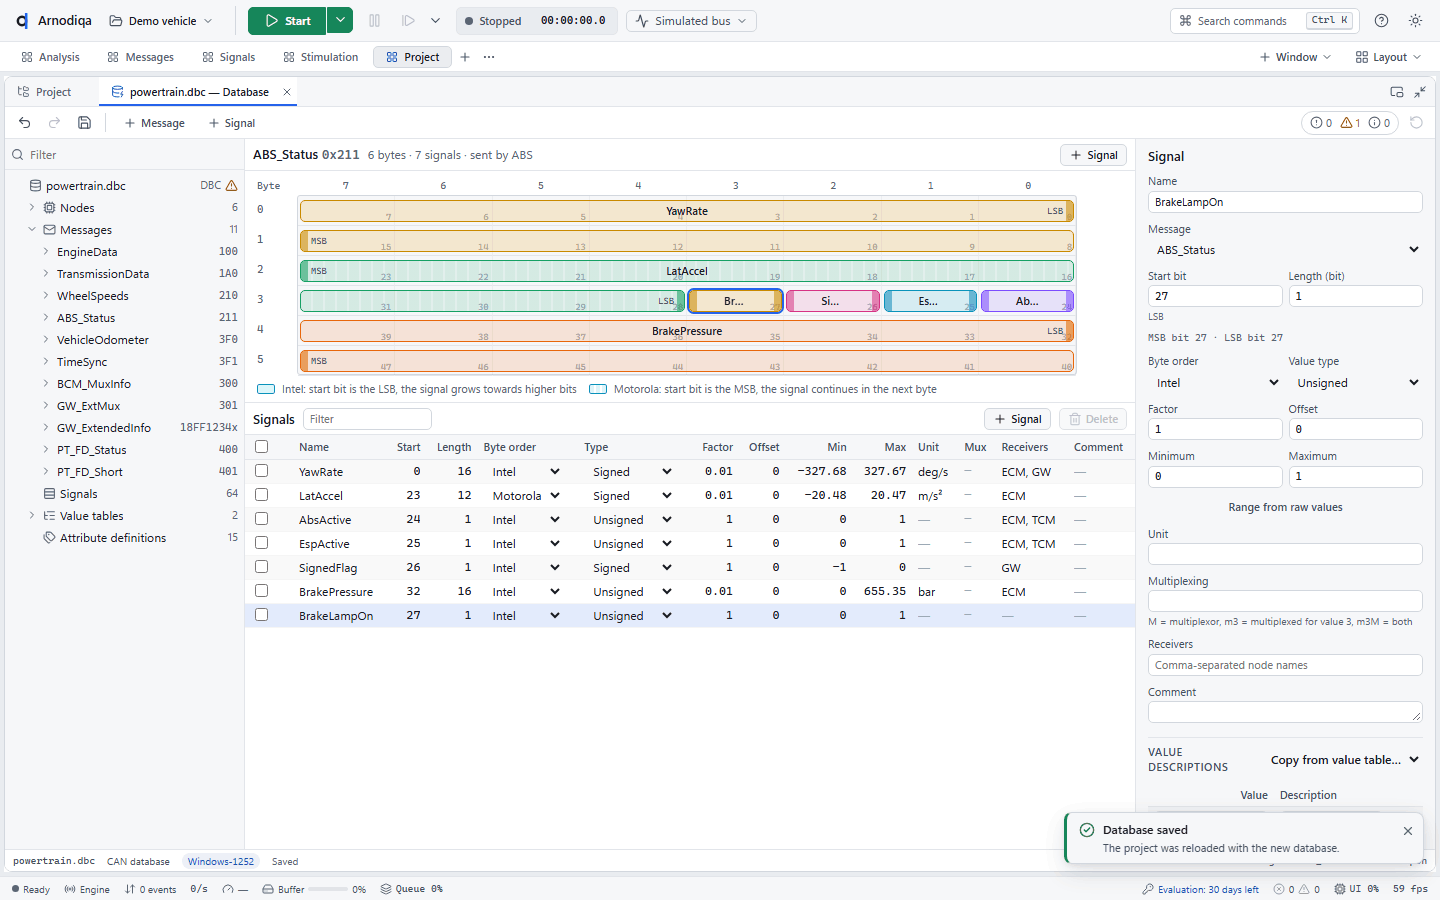
Task: Switch to the Stimulation tab
Action: tap(320, 57)
